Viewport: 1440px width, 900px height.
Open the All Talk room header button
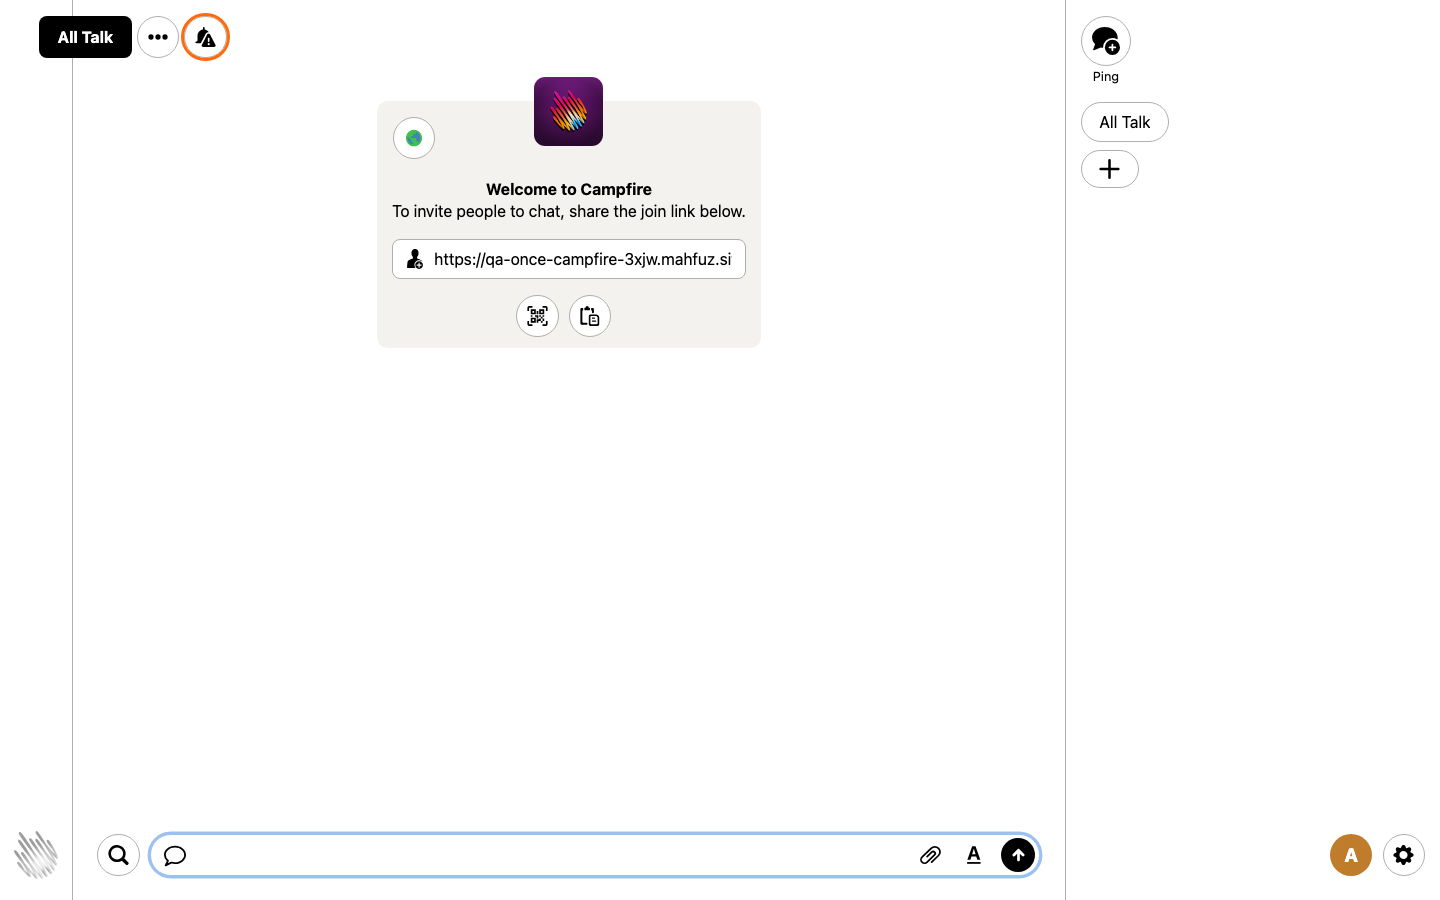point(85,37)
